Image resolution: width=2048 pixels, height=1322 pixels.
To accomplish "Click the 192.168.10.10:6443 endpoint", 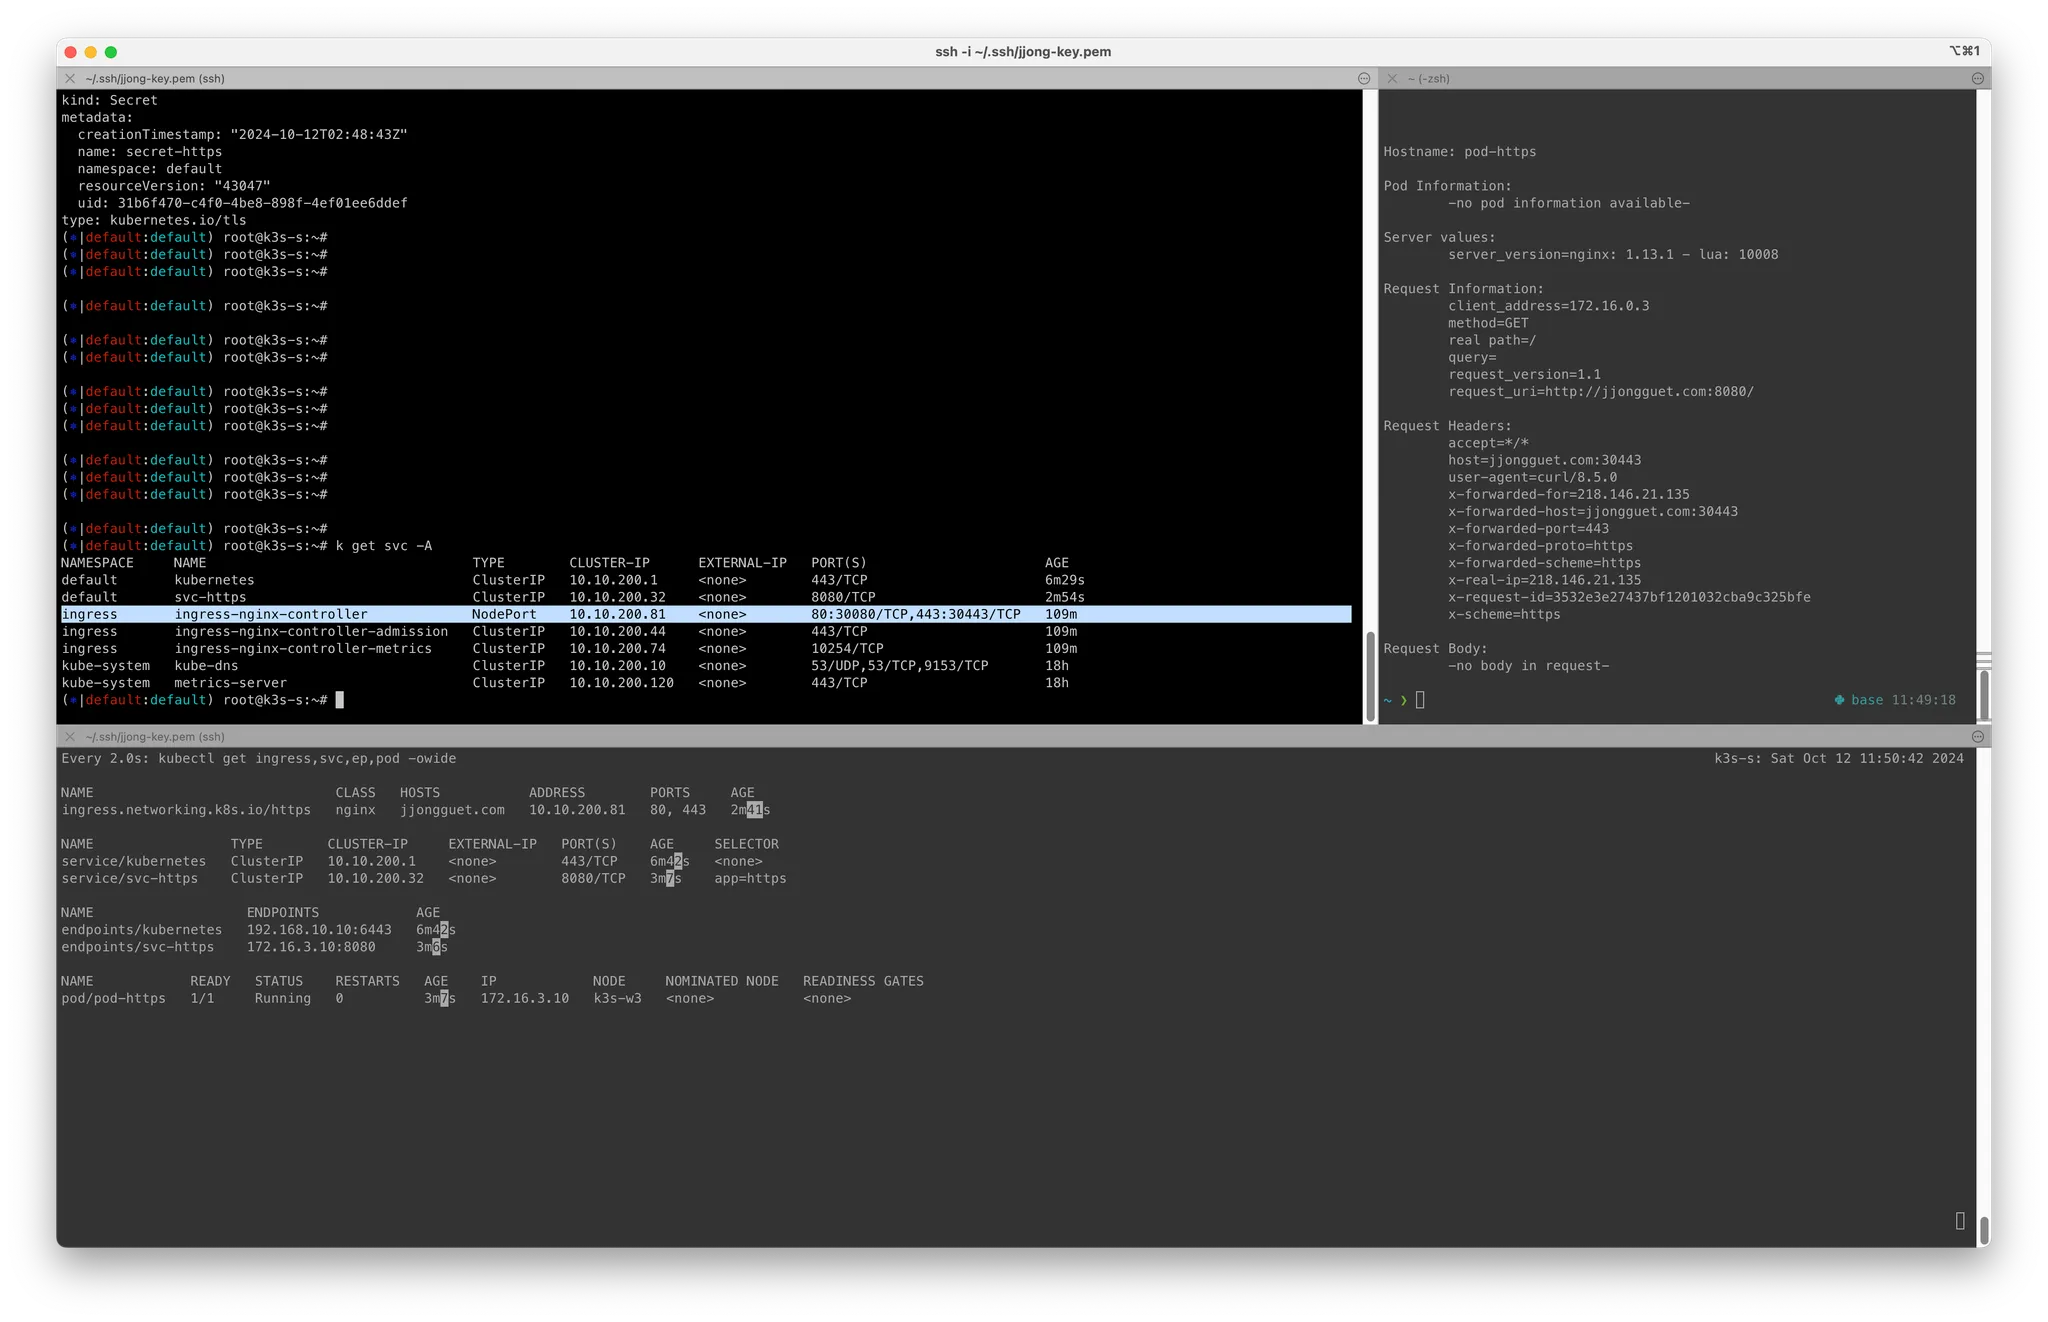I will point(319,929).
